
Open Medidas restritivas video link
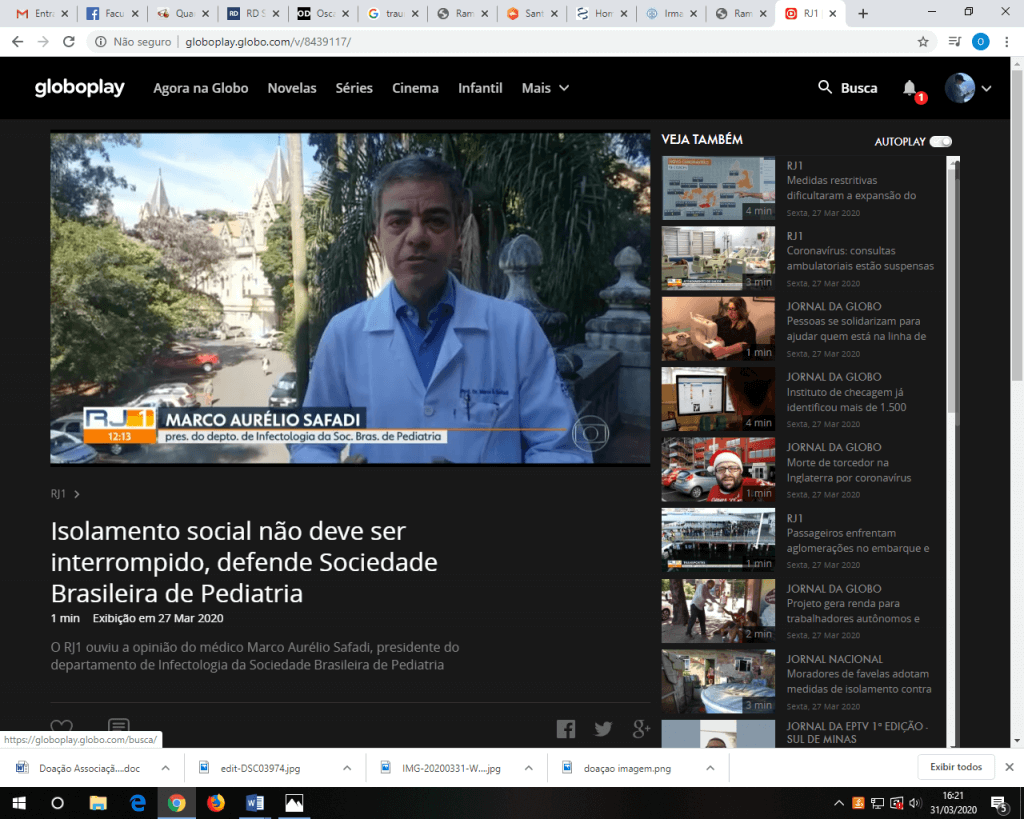[851, 188]
